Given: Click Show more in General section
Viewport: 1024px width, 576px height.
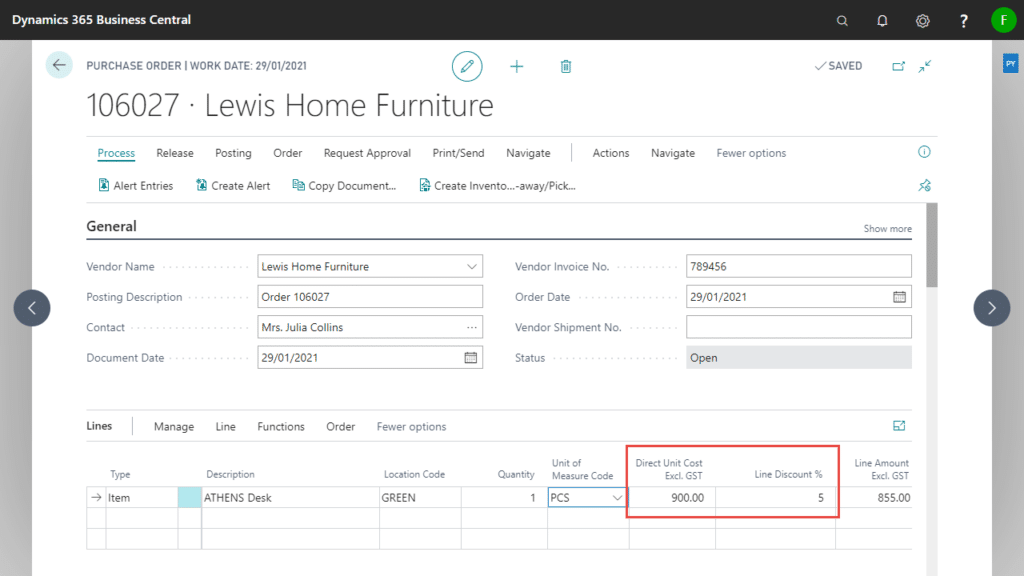Looking at the screenshot, I should 888,229.
